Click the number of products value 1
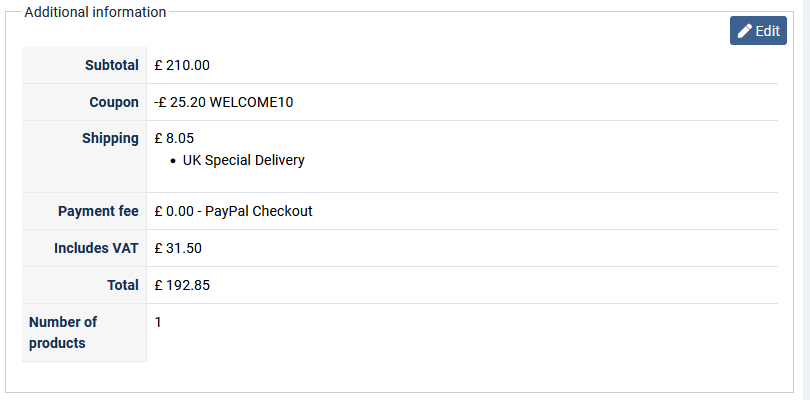810x400 pixels. tap(158, 322)
